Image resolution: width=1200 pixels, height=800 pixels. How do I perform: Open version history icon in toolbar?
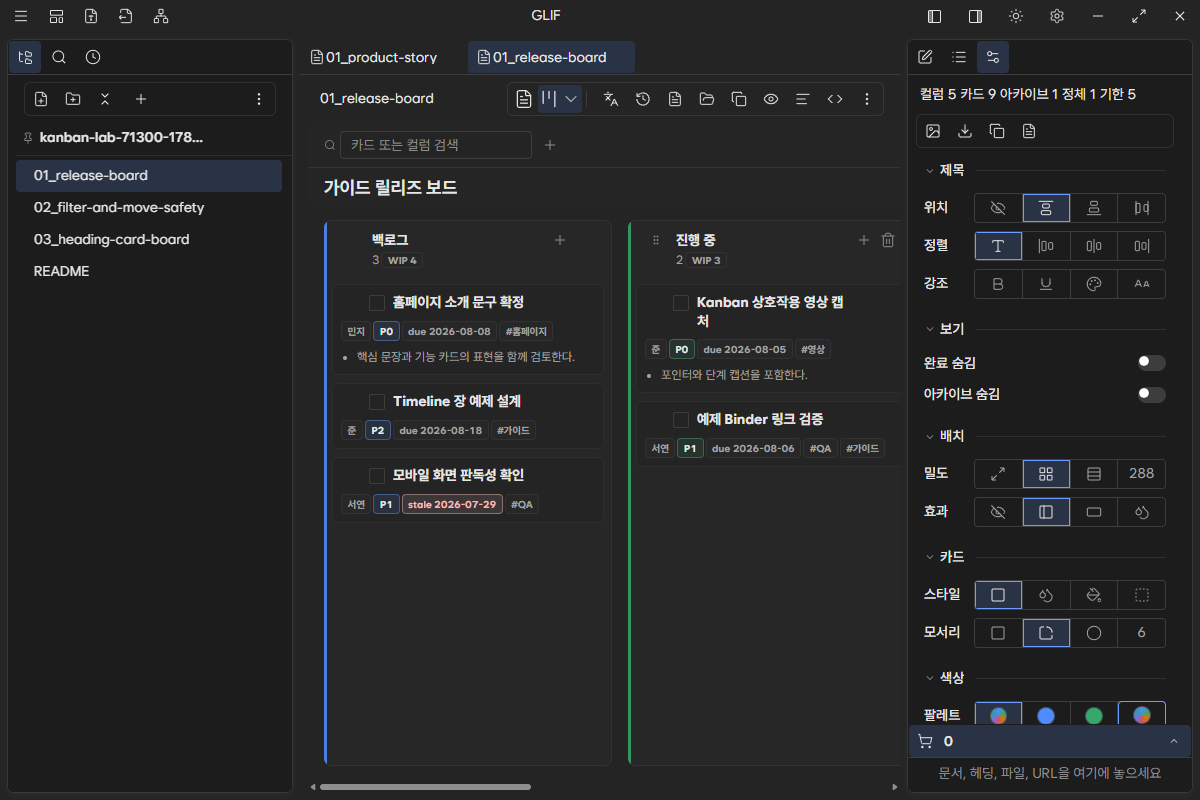[643, 99]
